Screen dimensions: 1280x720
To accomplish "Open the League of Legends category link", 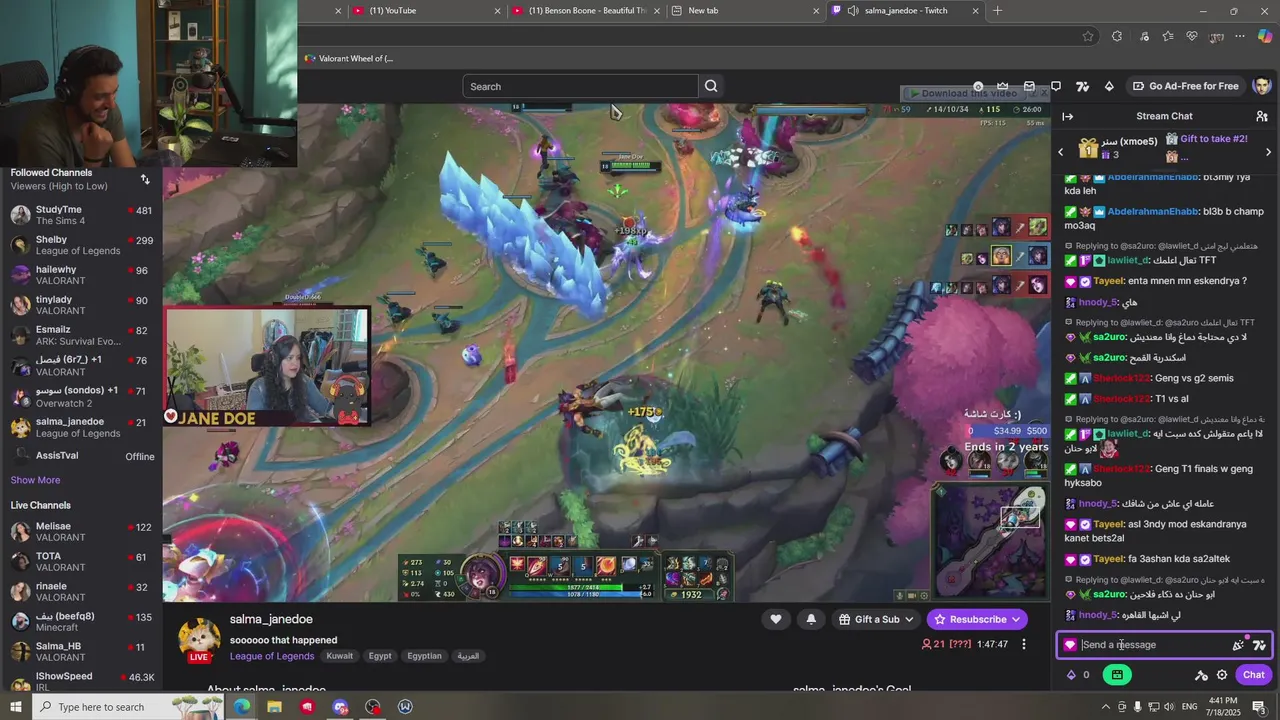I will coord(272,656).
